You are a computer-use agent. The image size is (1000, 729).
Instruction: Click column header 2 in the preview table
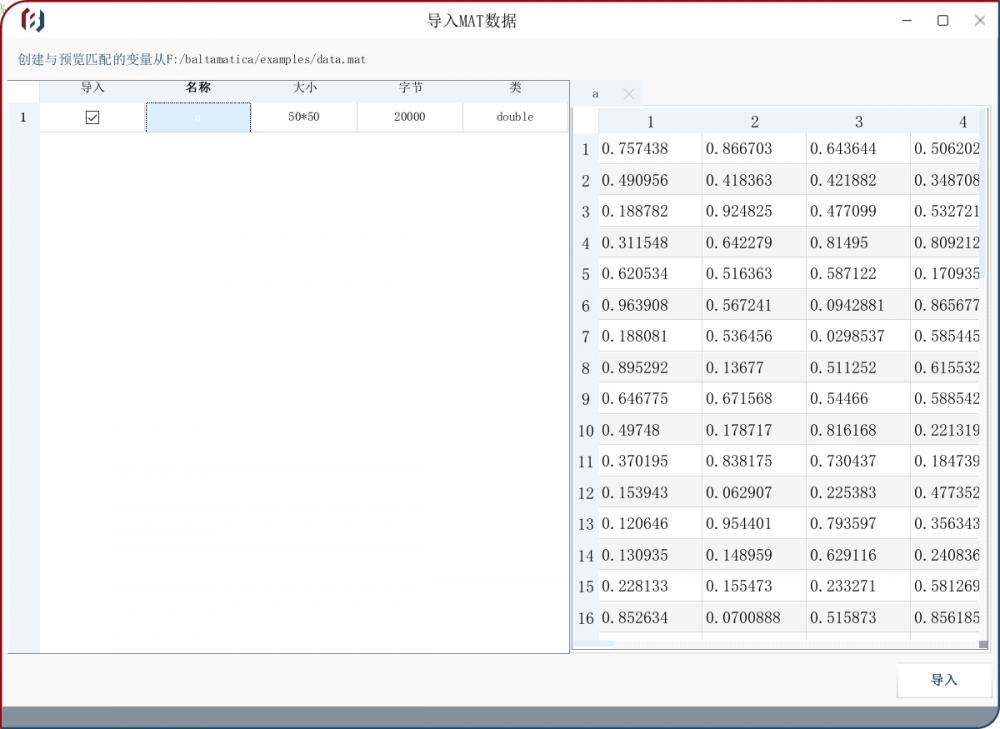tap(754, 121)
